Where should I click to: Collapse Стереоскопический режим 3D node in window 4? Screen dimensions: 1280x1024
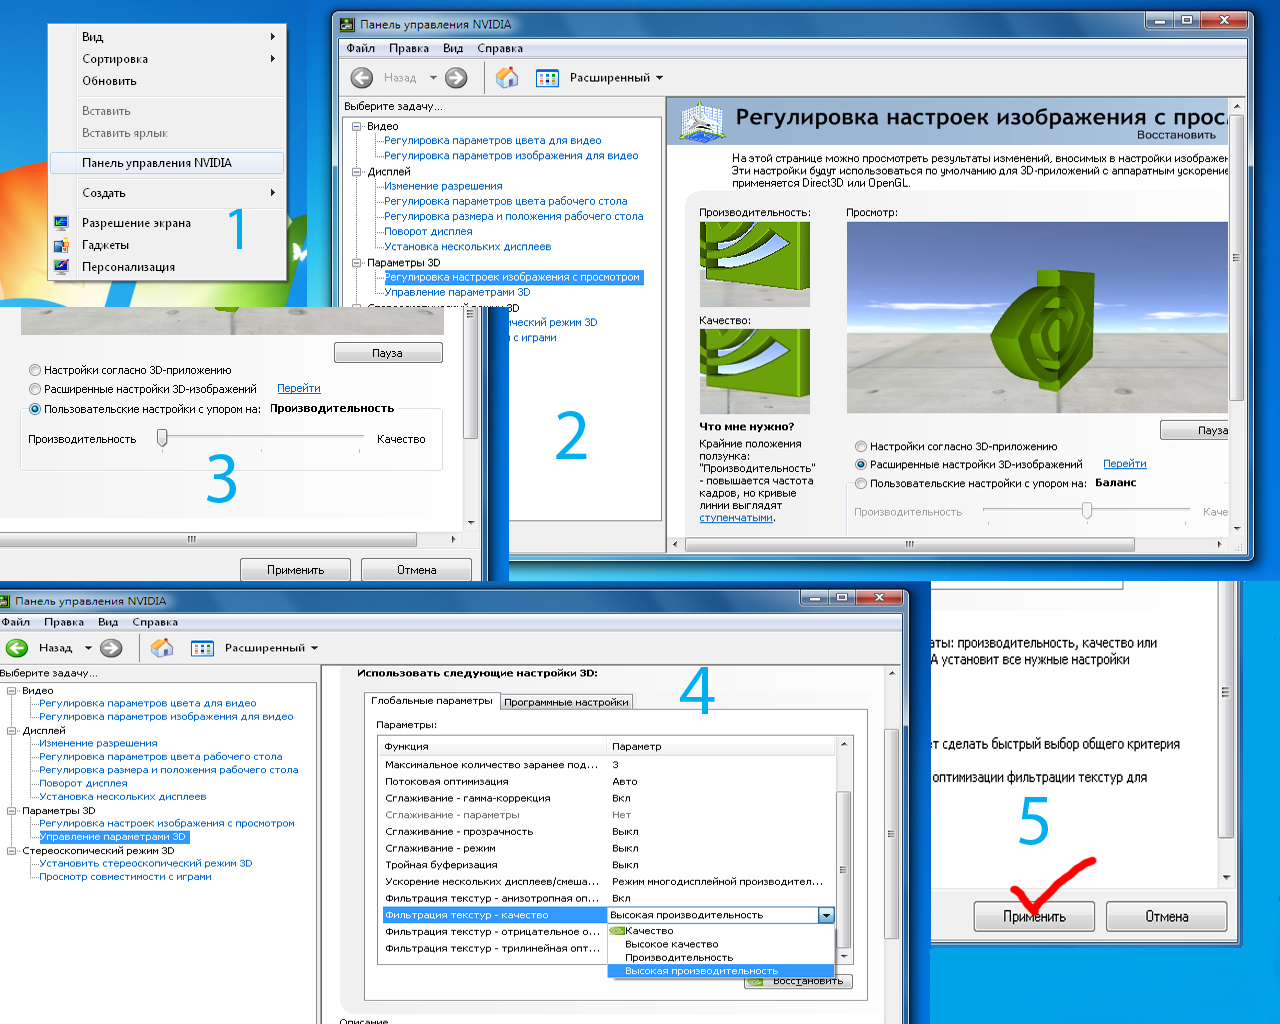pyautogui.click(x=12, y=851)
